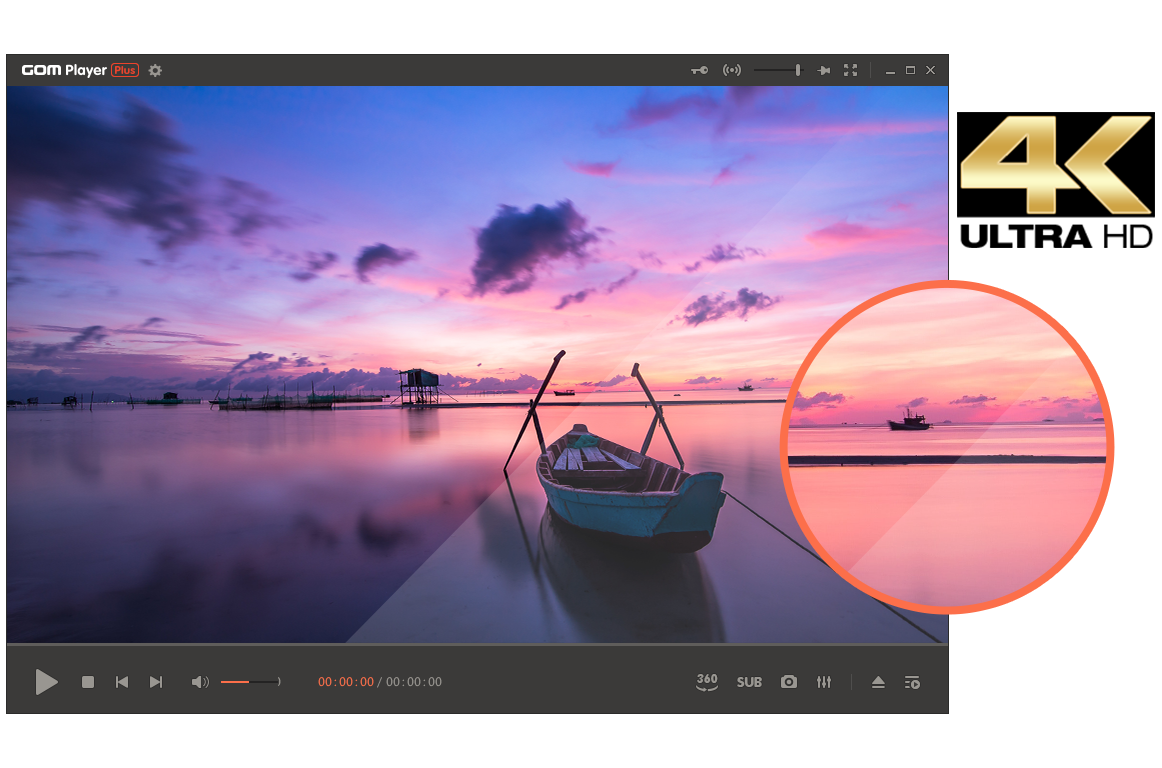Open GOM Player preferences via gear icon
Screen dimensions: 1162x768
pyautogui.click(x=155, y=70)
